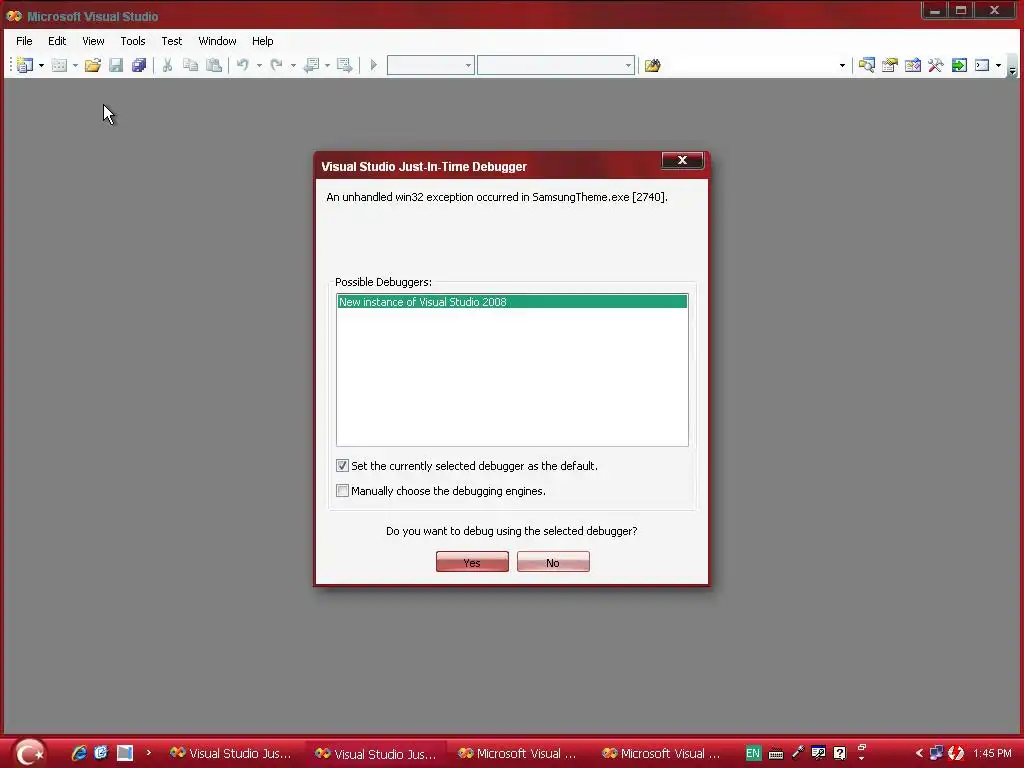Expand the Undo history dropdown arrow
The height and width of the screenshot is (768, 1024).
click(x=259, y=65)
